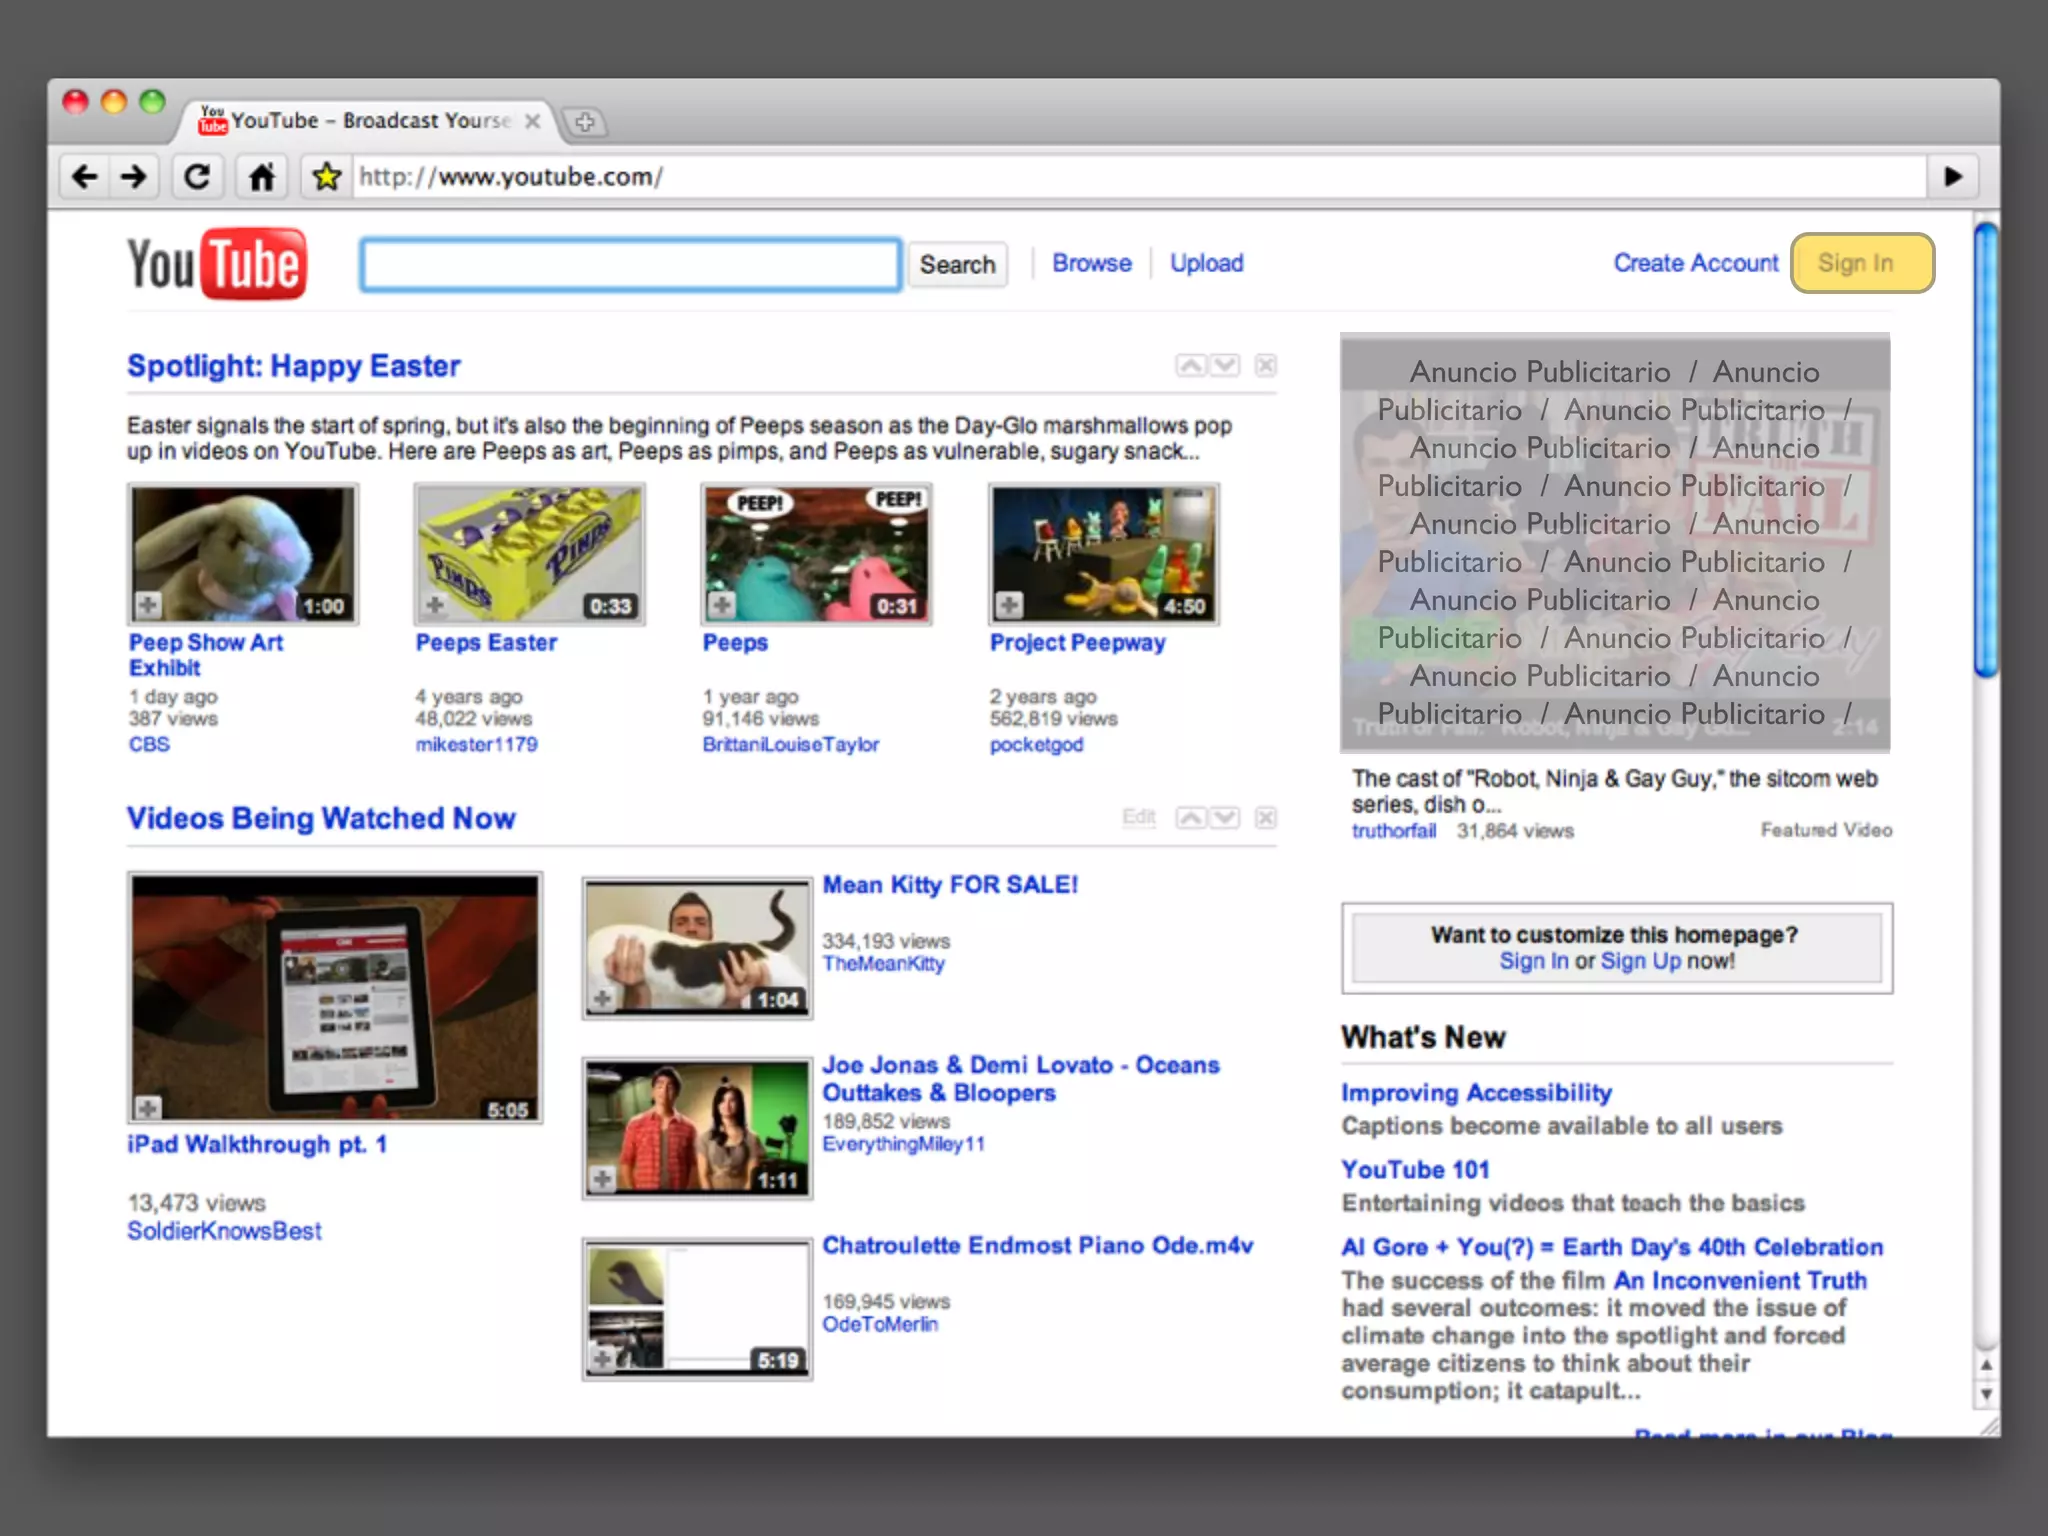Open the Create Account link
The width and height of the screenshot is (2048, 1536).
coord(1695,263)
